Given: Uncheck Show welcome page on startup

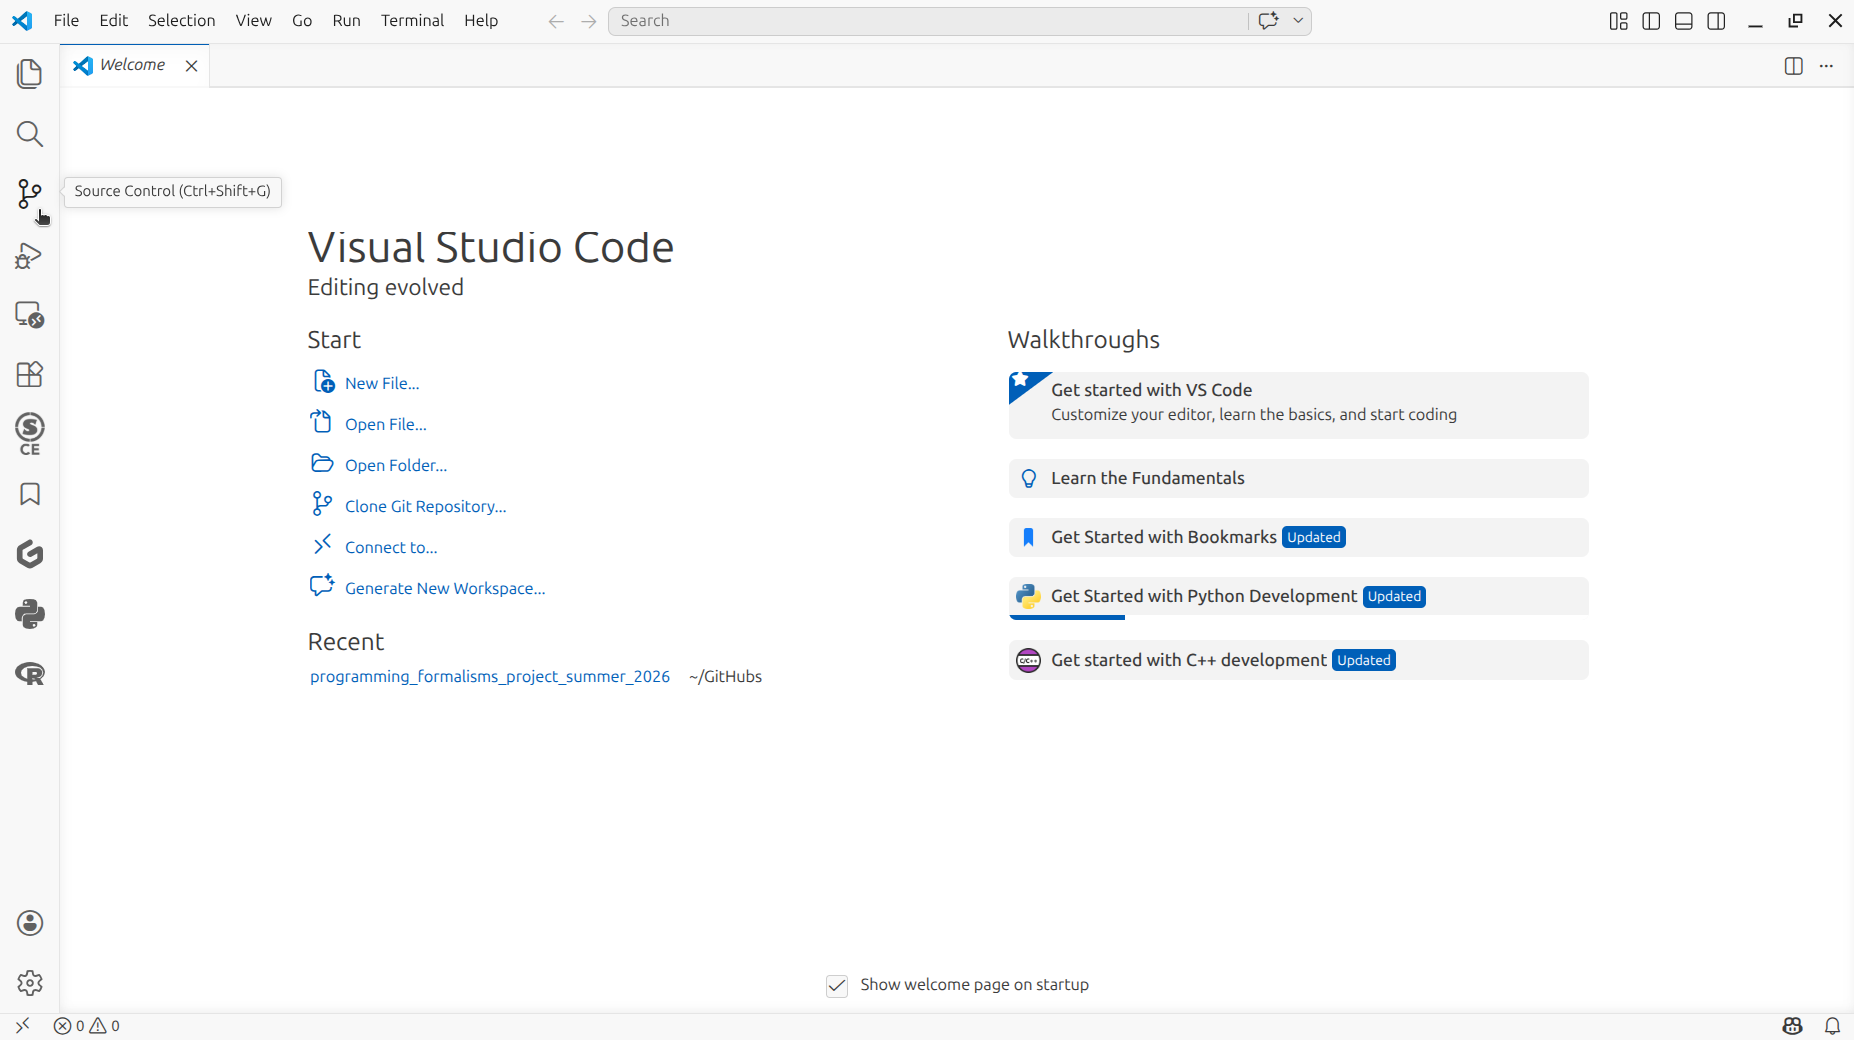Looking at the screenshot, I should click(837, 986).
